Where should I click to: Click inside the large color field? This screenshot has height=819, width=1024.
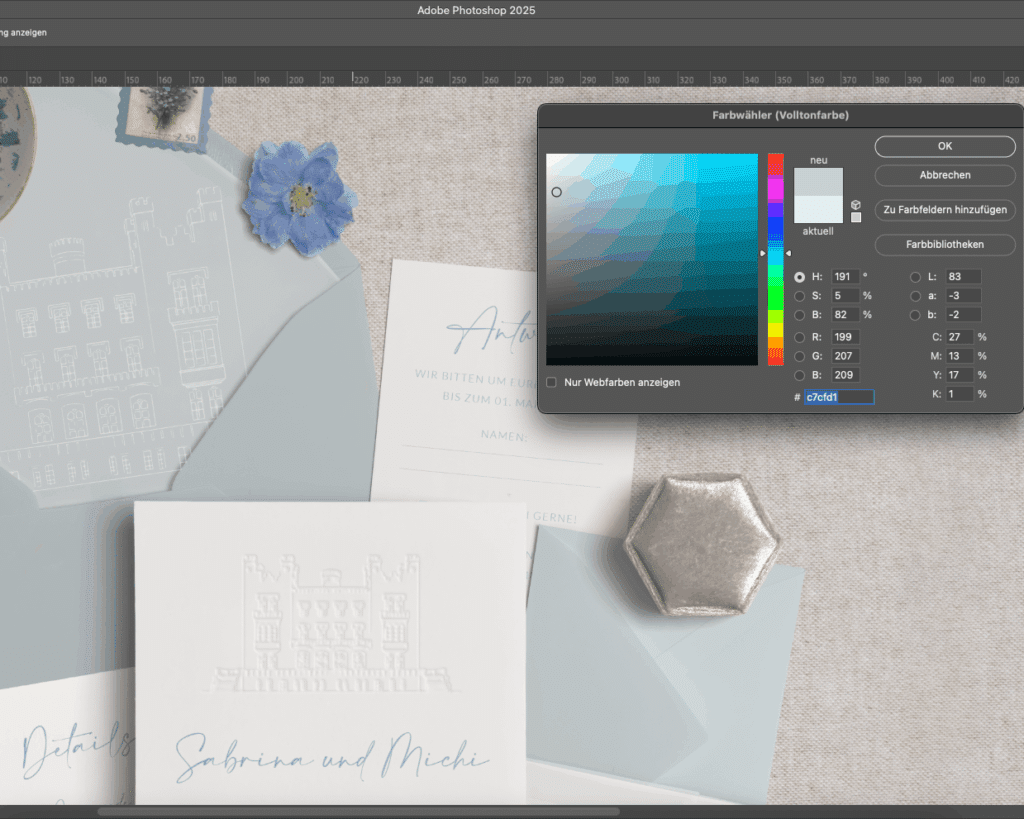point(652,259)
